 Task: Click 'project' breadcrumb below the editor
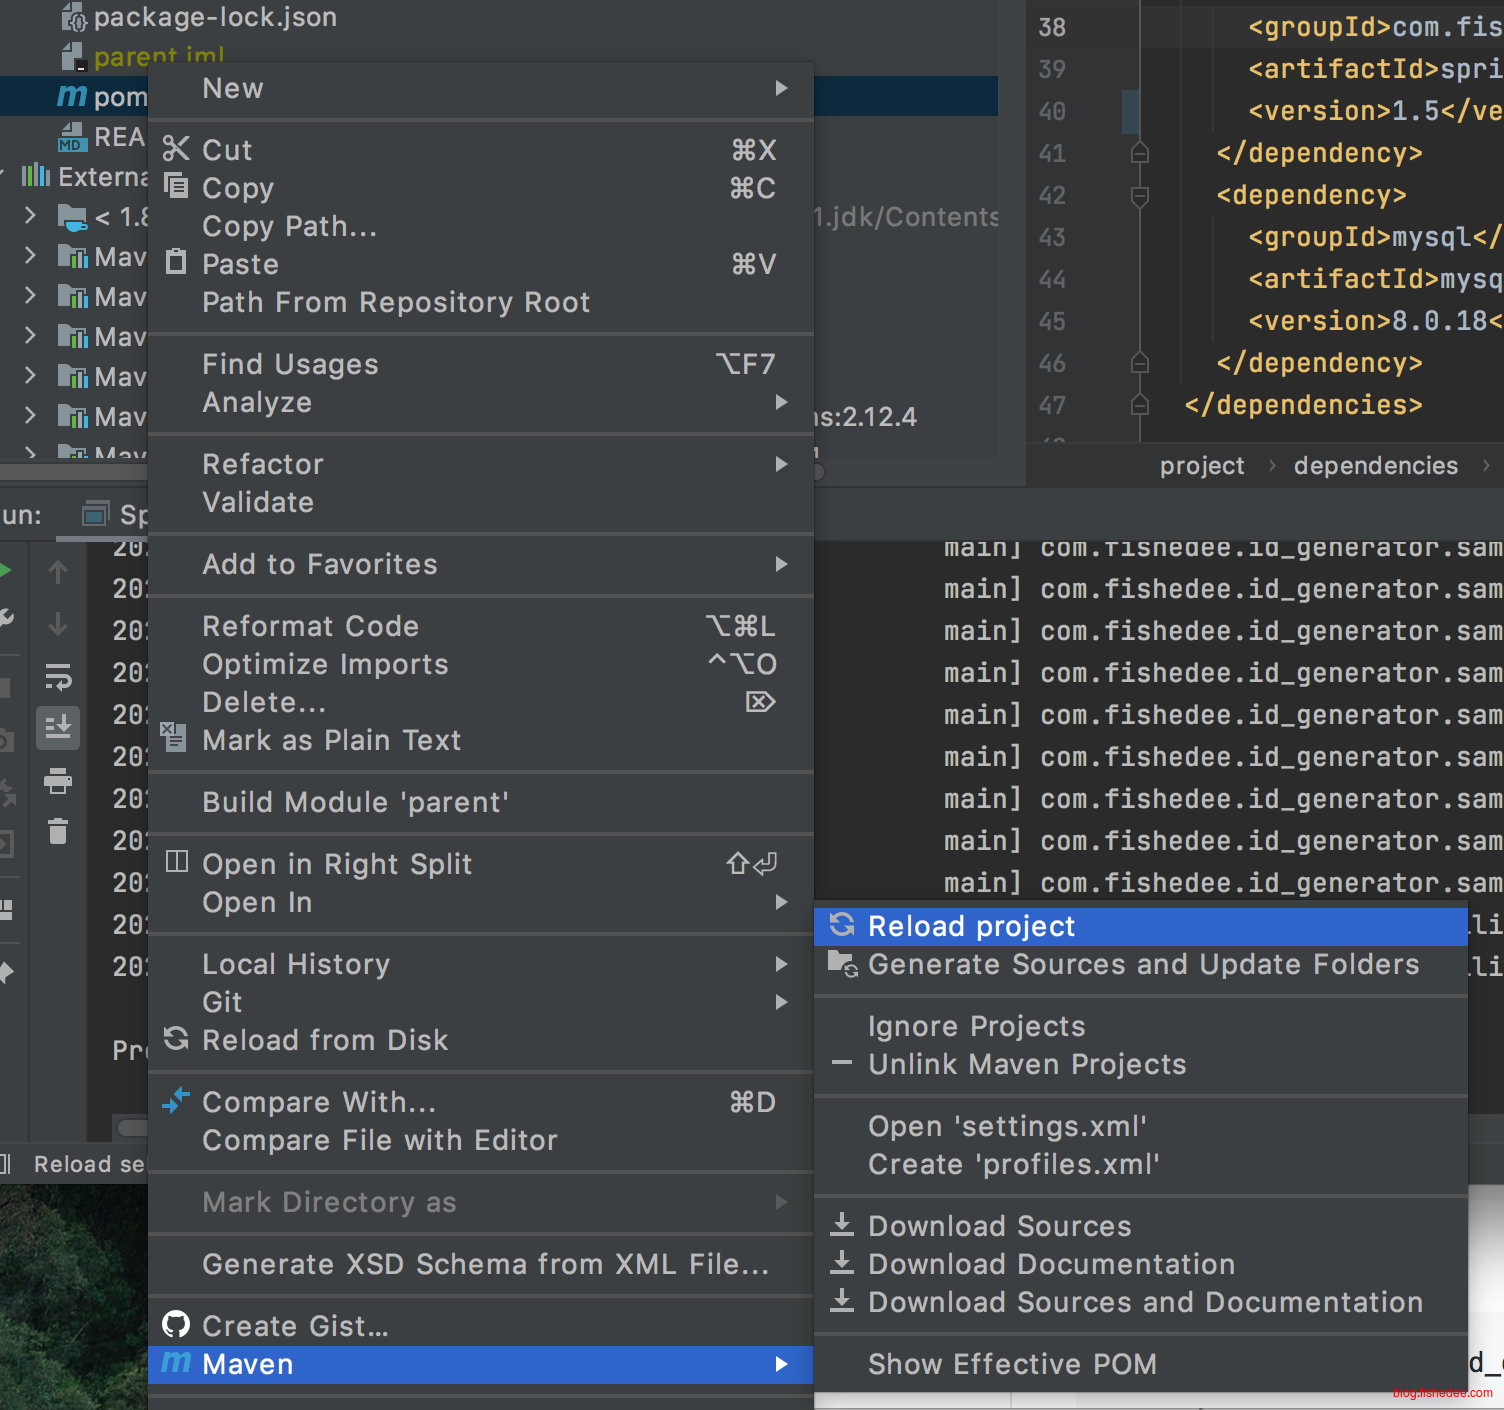click(1201, 466)
